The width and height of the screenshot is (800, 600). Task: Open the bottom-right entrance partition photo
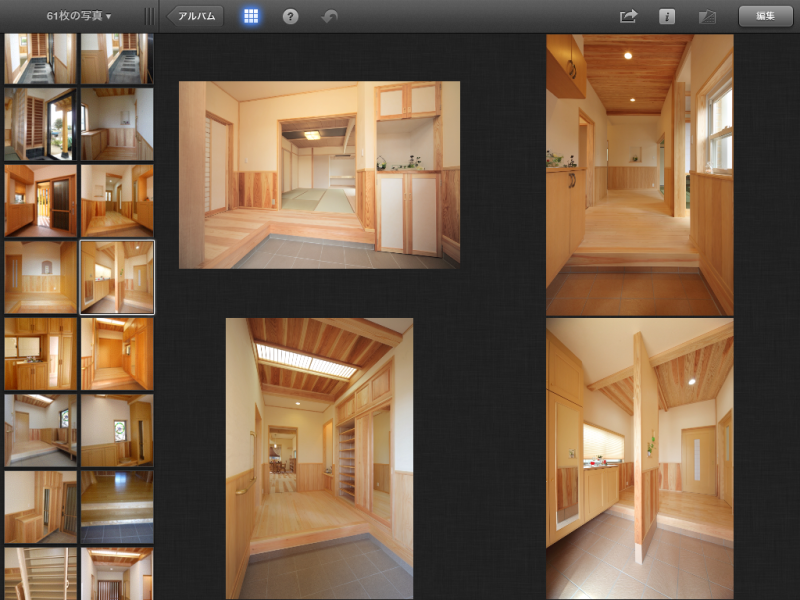(639, 458)
